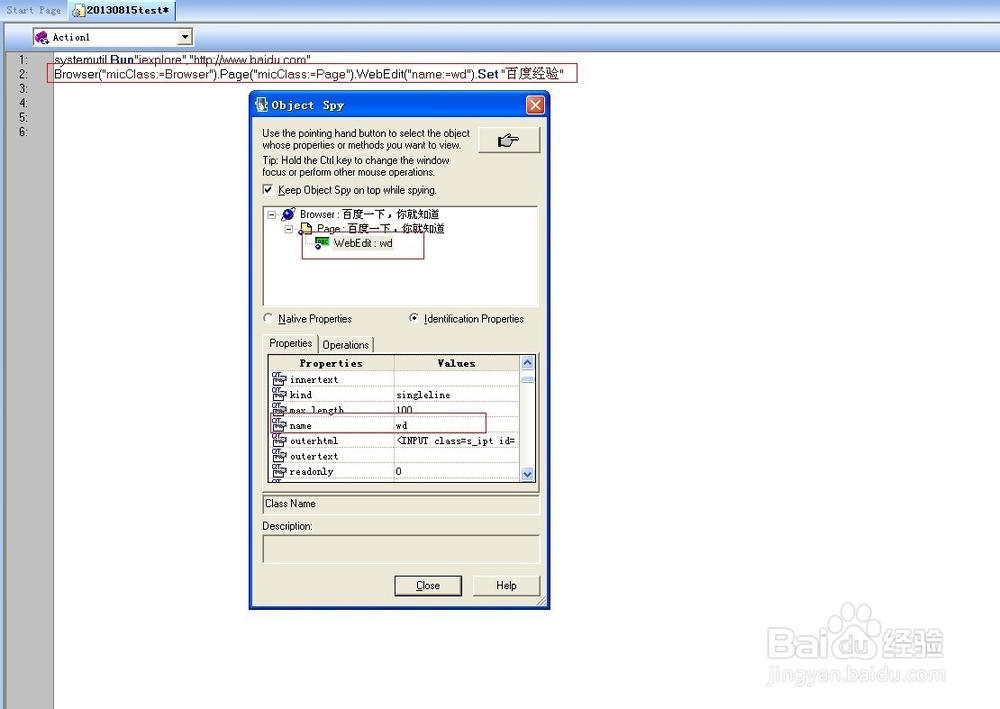Click the Help button
1000x709 pixels.
click(x=506, y=585)
